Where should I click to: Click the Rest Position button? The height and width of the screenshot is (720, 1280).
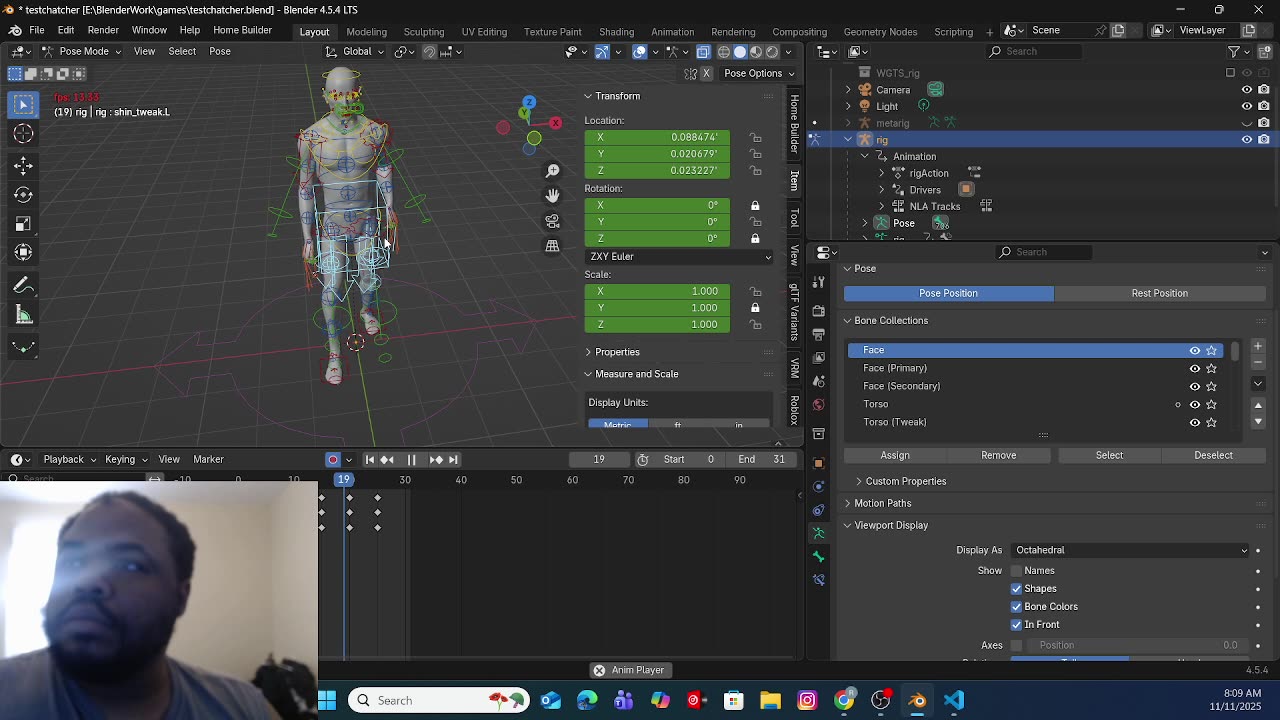click(x=1159, y=293)
